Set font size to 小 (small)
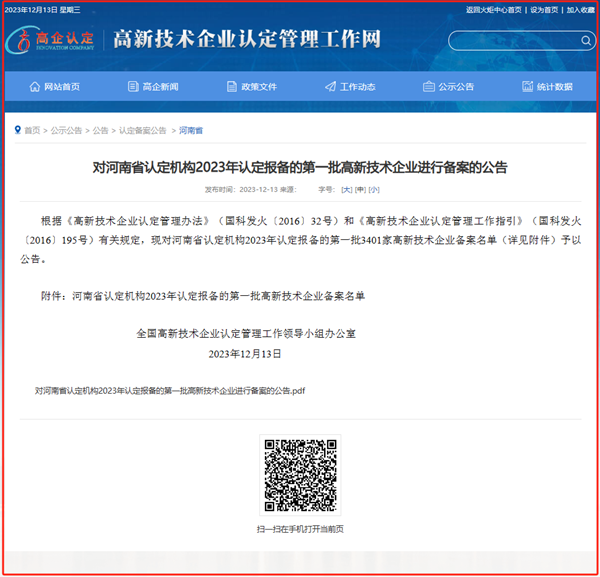The image size is (600, 577). (374, 189)
